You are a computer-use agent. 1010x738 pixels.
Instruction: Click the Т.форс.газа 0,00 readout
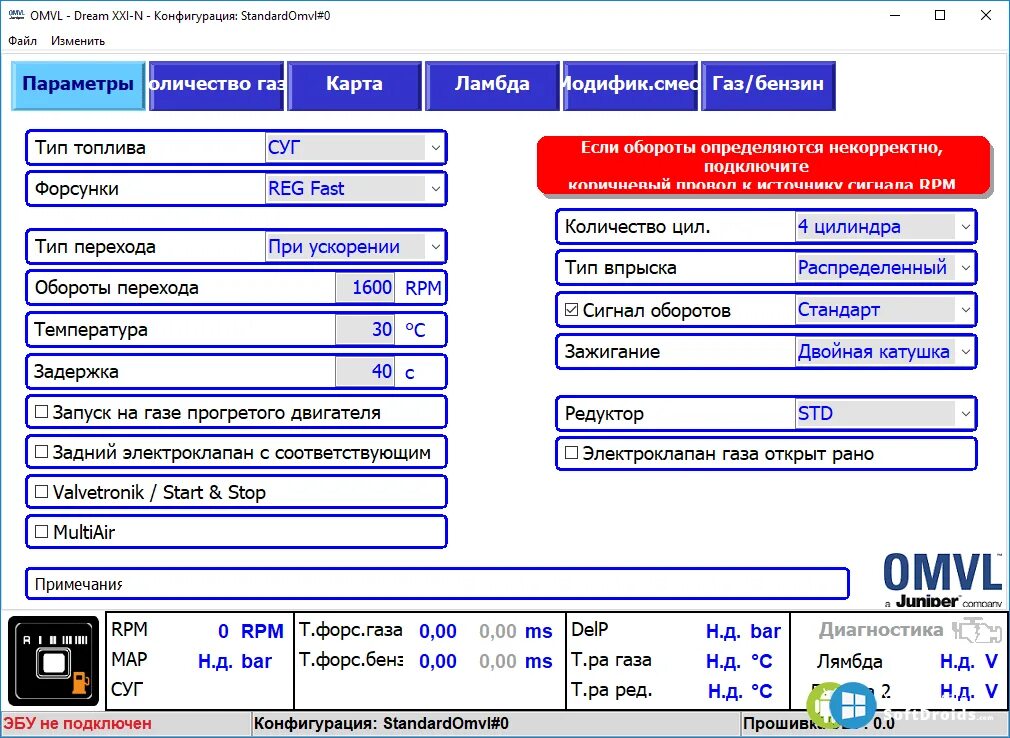click(x=438, y=631)
